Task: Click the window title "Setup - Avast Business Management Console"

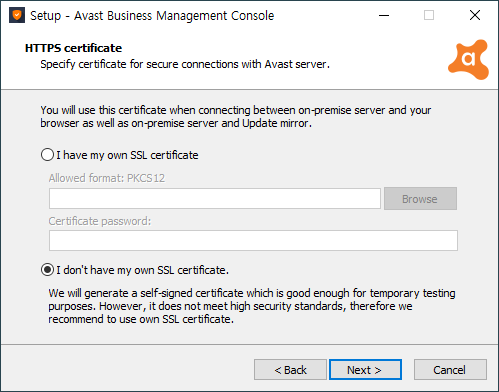Action: point(152,16)
